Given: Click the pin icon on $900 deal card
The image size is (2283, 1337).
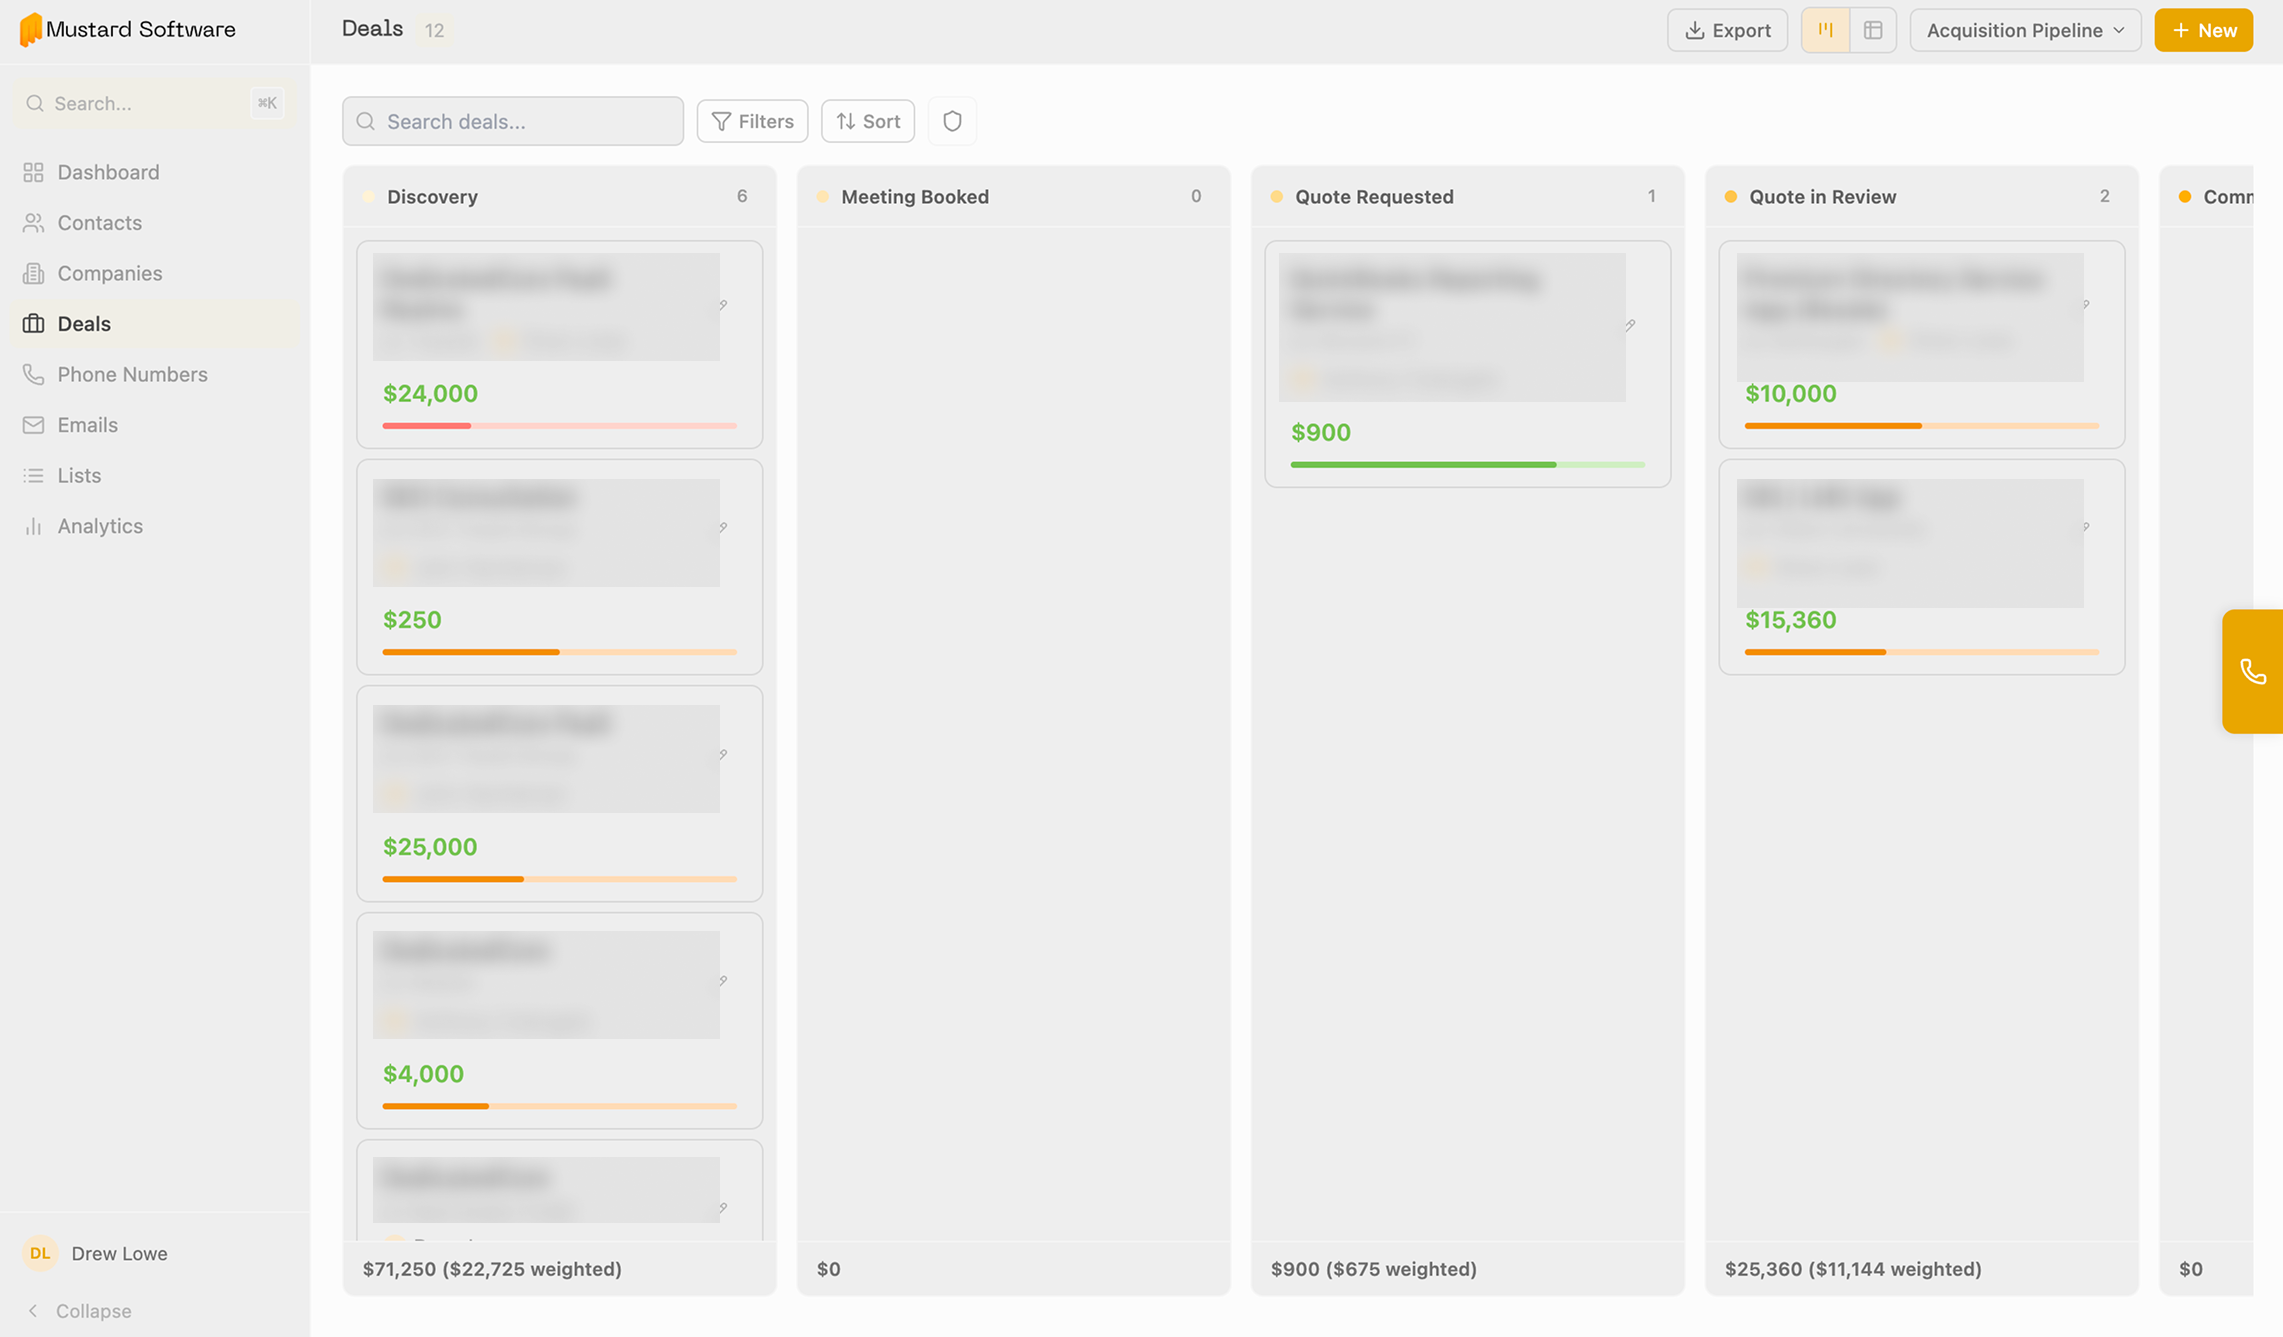Looking at the screenshot, I should (1630, 325).
